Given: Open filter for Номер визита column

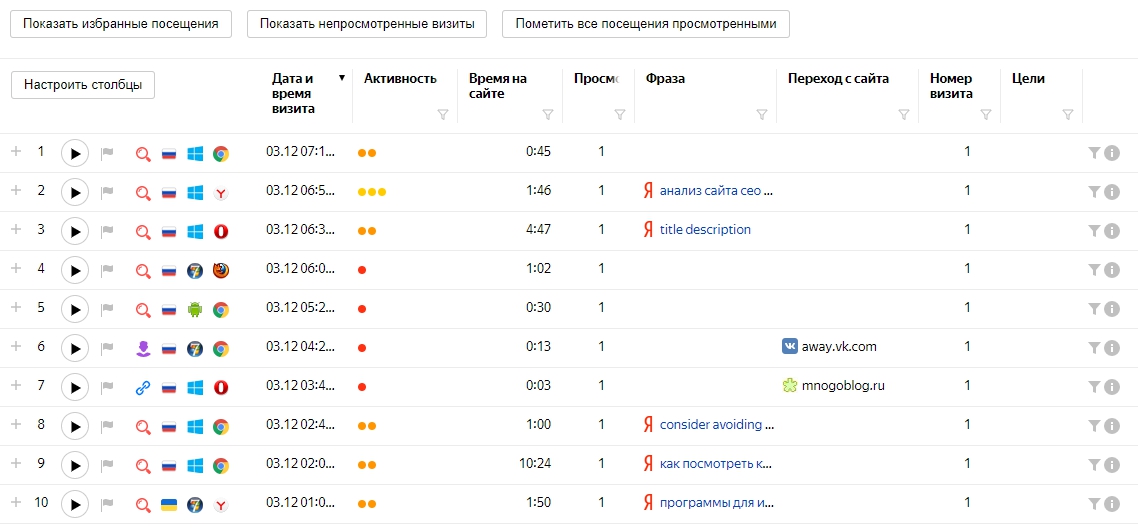Looking at the screenshot, I should pos(986,115).
